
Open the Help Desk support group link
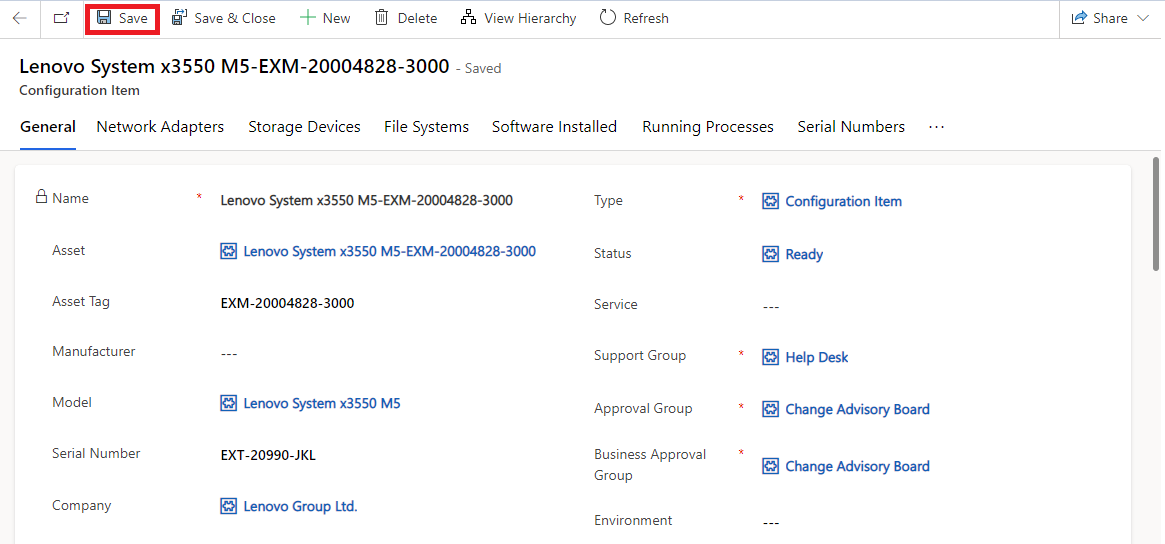[x=817, y=357]
